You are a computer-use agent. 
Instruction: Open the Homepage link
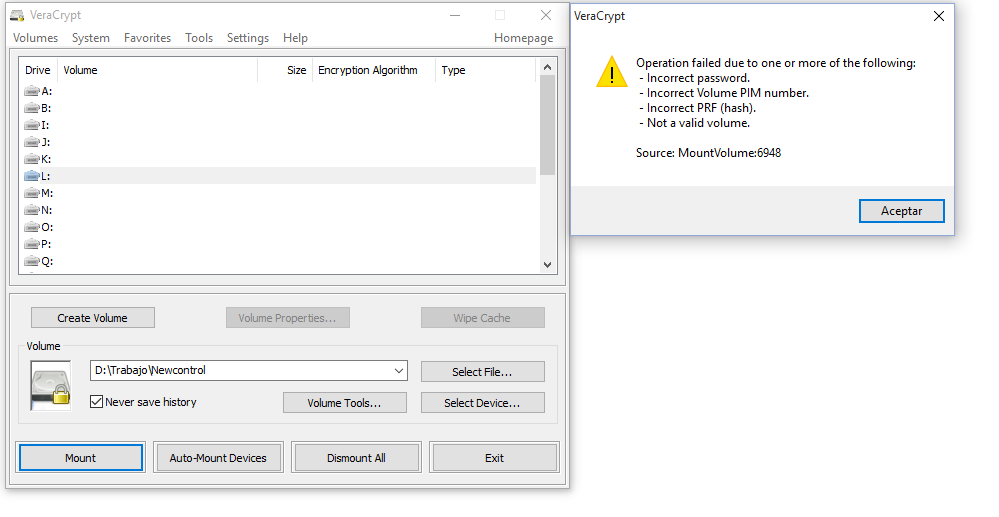pyautogui.click(x=523, y=38)
